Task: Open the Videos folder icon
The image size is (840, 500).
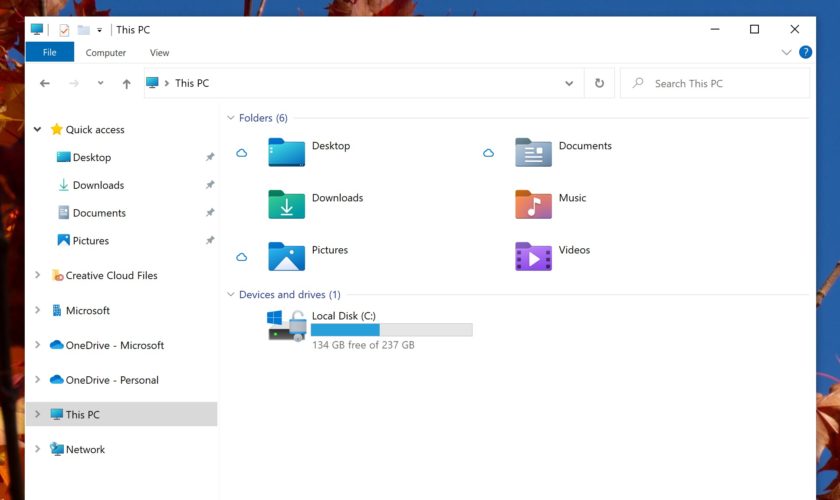Action: click(x=533, y=256)
